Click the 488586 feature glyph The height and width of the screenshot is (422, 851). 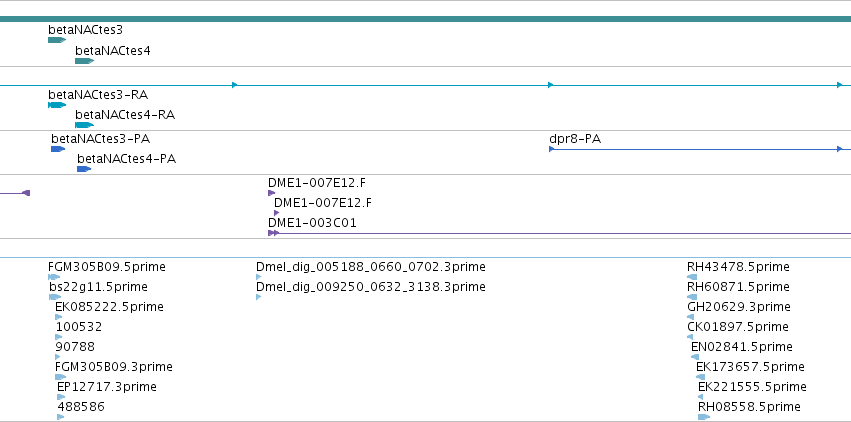pos(60,417)
